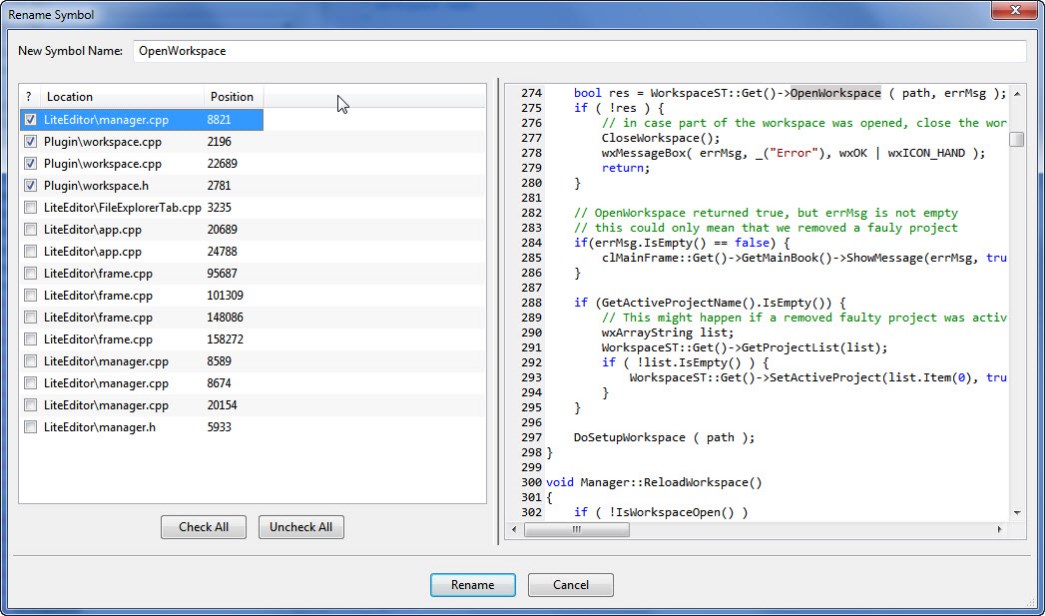Tick the checkbox for app.cpp position 20689
This screenshot has height=616, width=1045.
pos(30,230)
